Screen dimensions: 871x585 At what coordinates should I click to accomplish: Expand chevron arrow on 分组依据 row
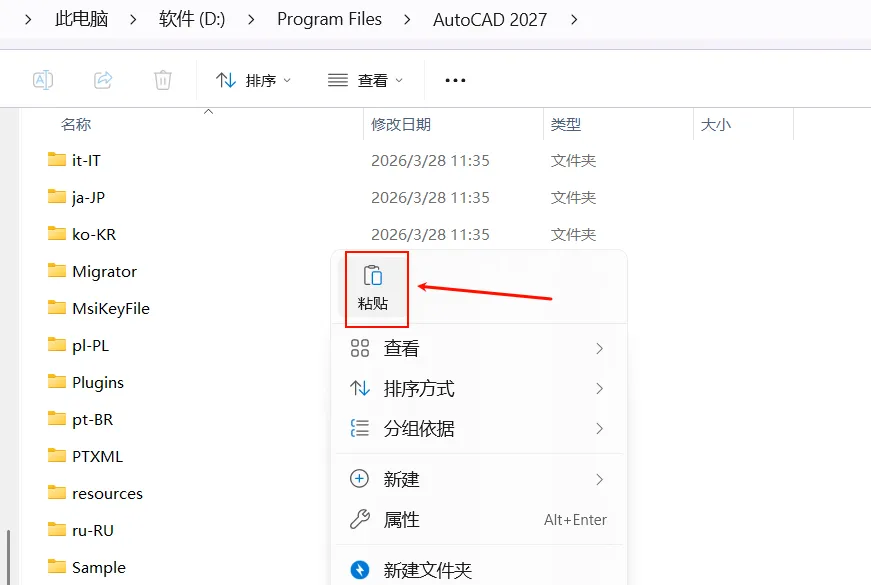click(599, 428)
